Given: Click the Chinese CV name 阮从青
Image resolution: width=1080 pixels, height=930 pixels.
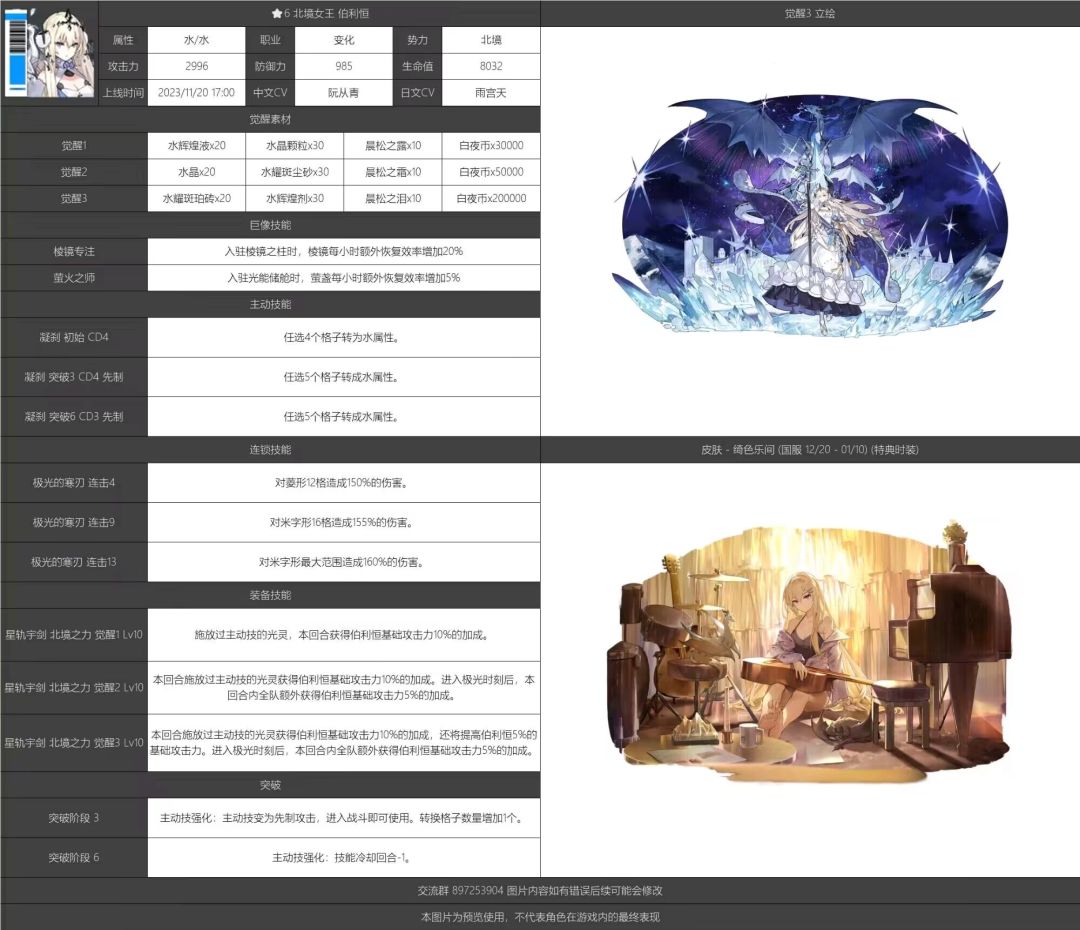Looking at the screenshot, I should pyautogui.click(x=344, y=92).
